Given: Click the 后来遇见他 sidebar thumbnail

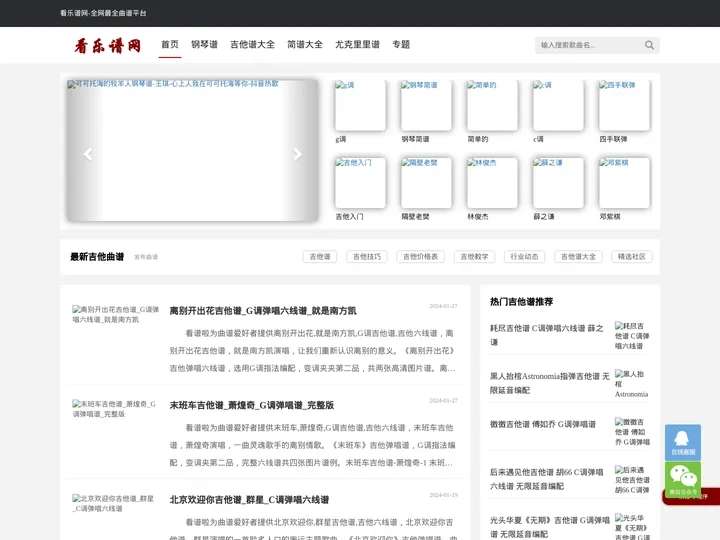Looking at the screenshot, I should (x=632, y=480).
